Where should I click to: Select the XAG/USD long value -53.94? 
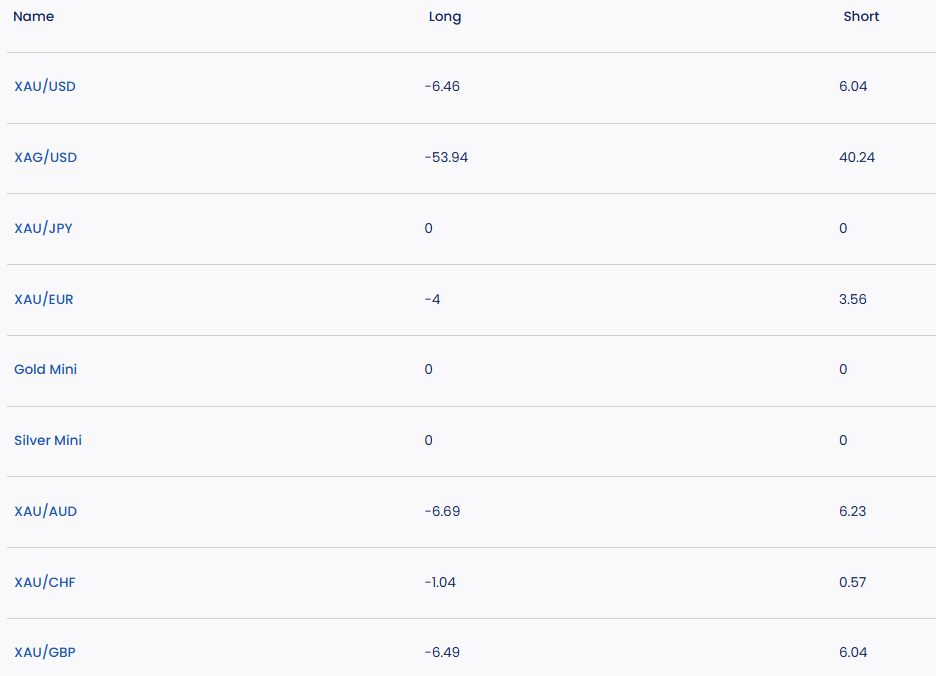pos(446,158)
